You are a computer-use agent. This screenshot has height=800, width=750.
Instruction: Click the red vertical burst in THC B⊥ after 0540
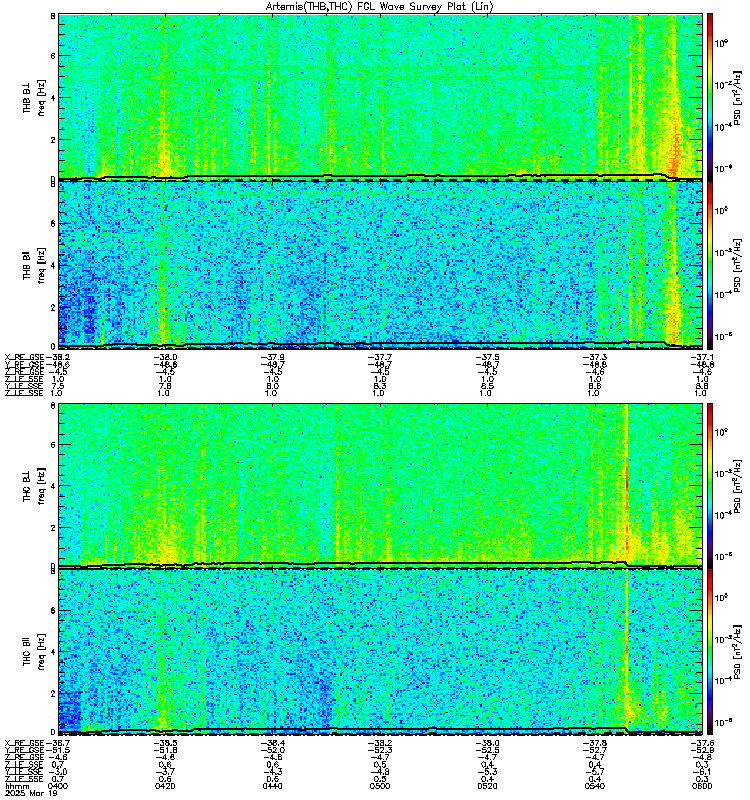point(627,485)
